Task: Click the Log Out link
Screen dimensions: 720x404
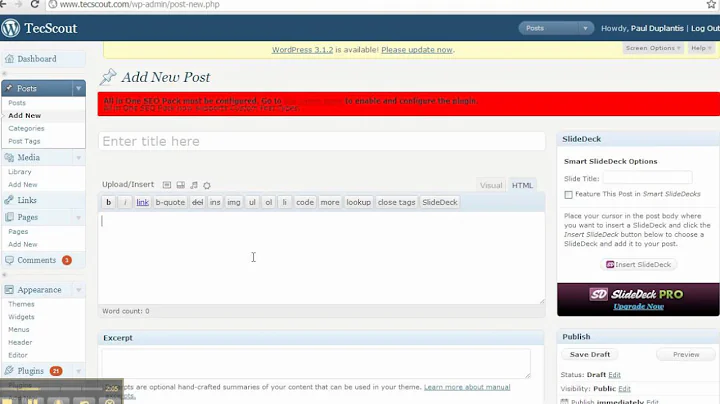Action: click(705, 28)
